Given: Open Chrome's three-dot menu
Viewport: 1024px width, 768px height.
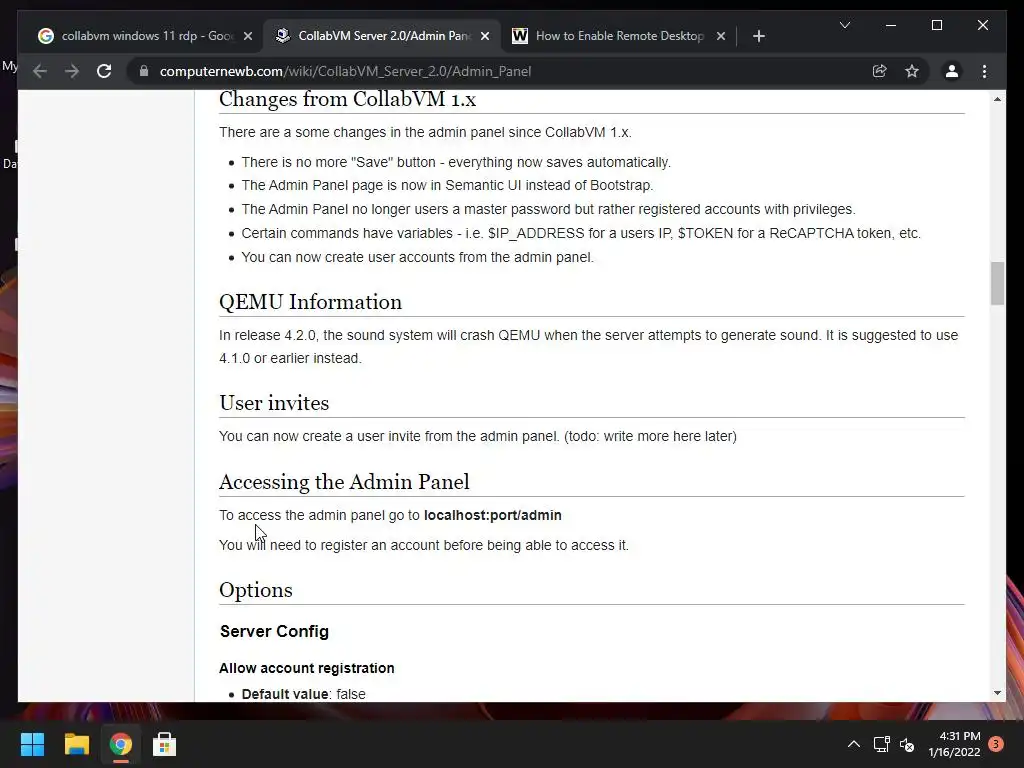Looking at the screenshot, I should (984, 71).
